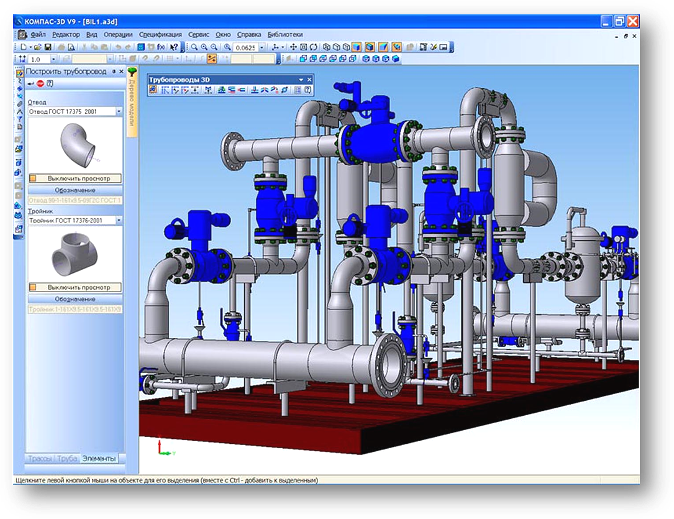Click the create object arrow in pipeline panel
674x519 pixels.
click(x=31, y=84)
